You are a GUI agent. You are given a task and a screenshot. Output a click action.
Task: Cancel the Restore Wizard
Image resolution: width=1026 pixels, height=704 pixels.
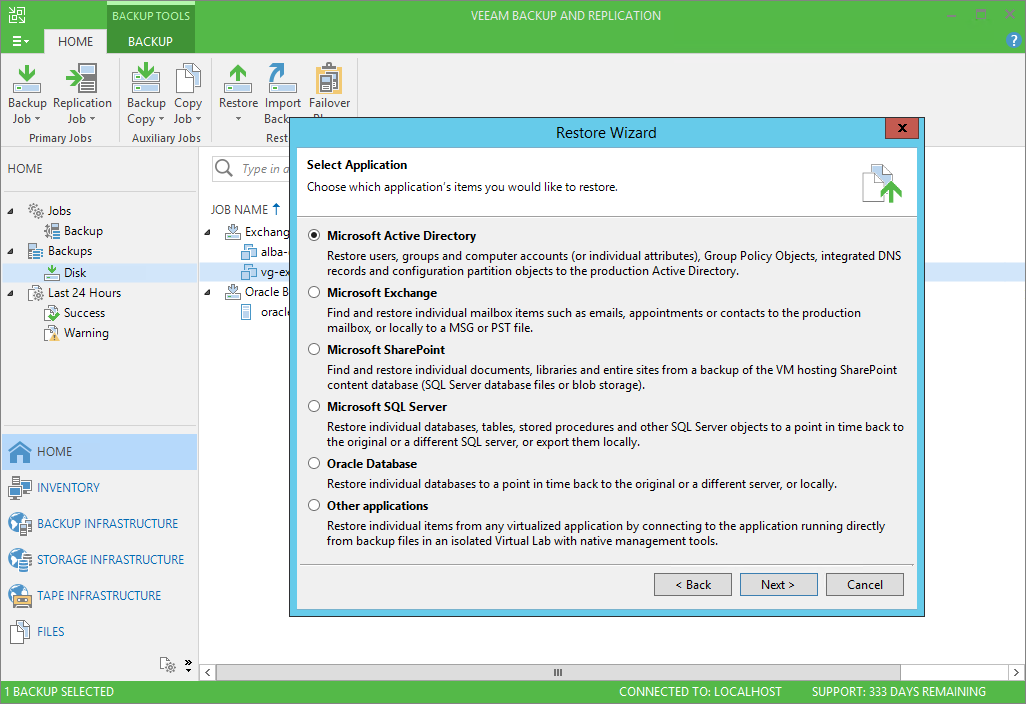click(x=864, y=584)
